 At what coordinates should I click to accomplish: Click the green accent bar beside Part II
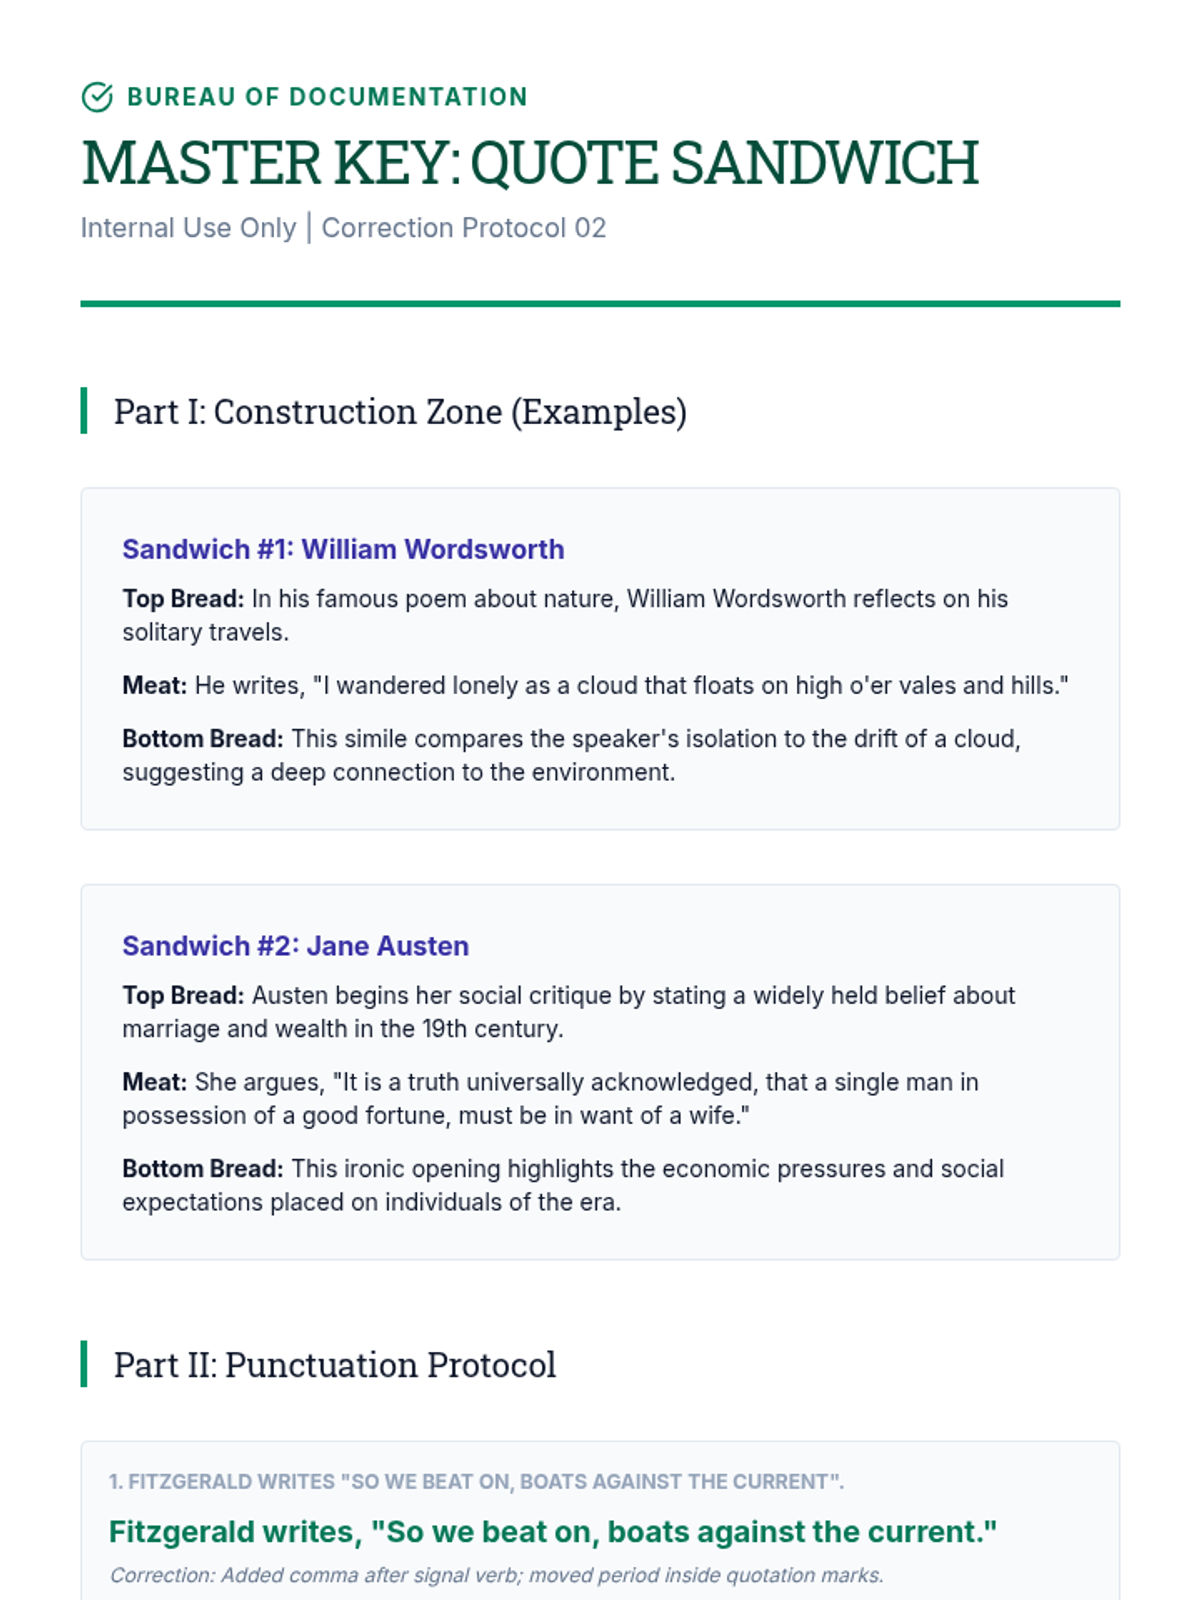pos(84,1364)
